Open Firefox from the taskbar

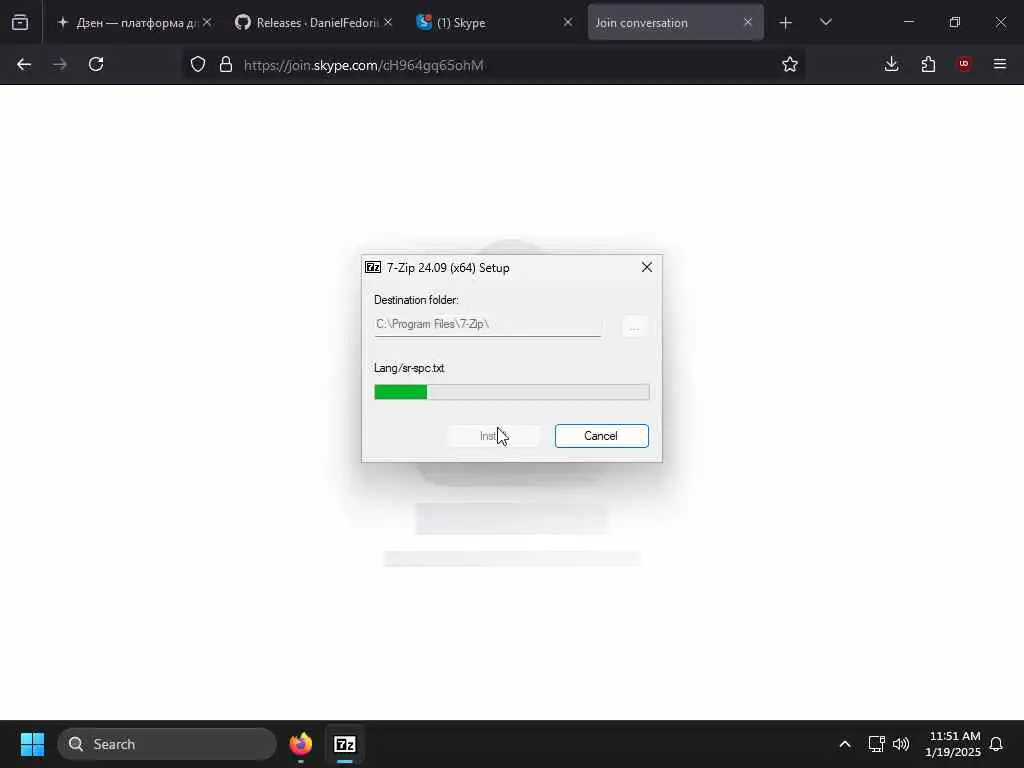pos(301,744)
